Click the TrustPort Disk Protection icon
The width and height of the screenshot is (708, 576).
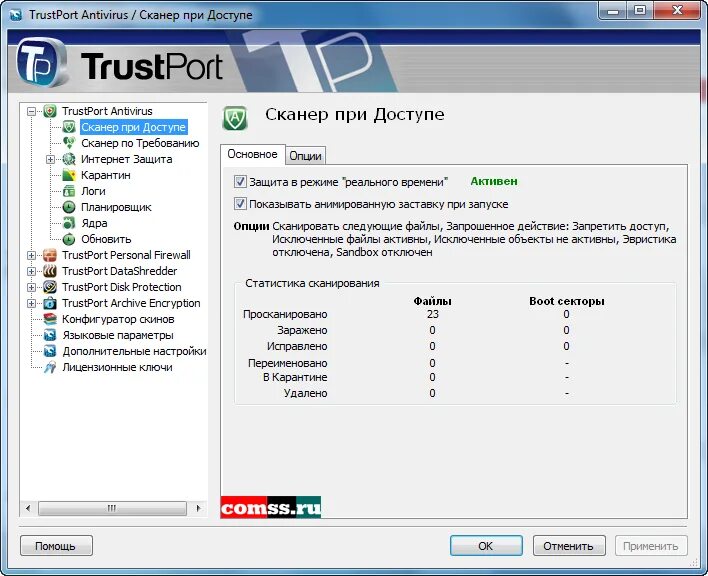coord(50,287)
